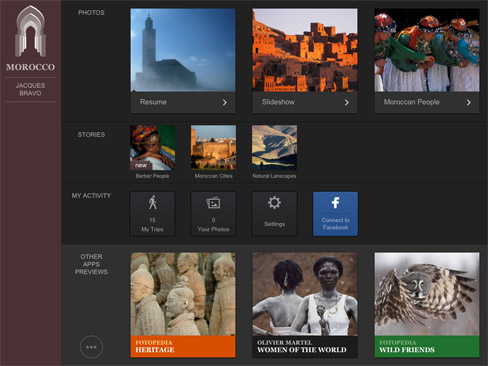
Task: Click the PHOTOS section heading
Action: pos(91,13)
